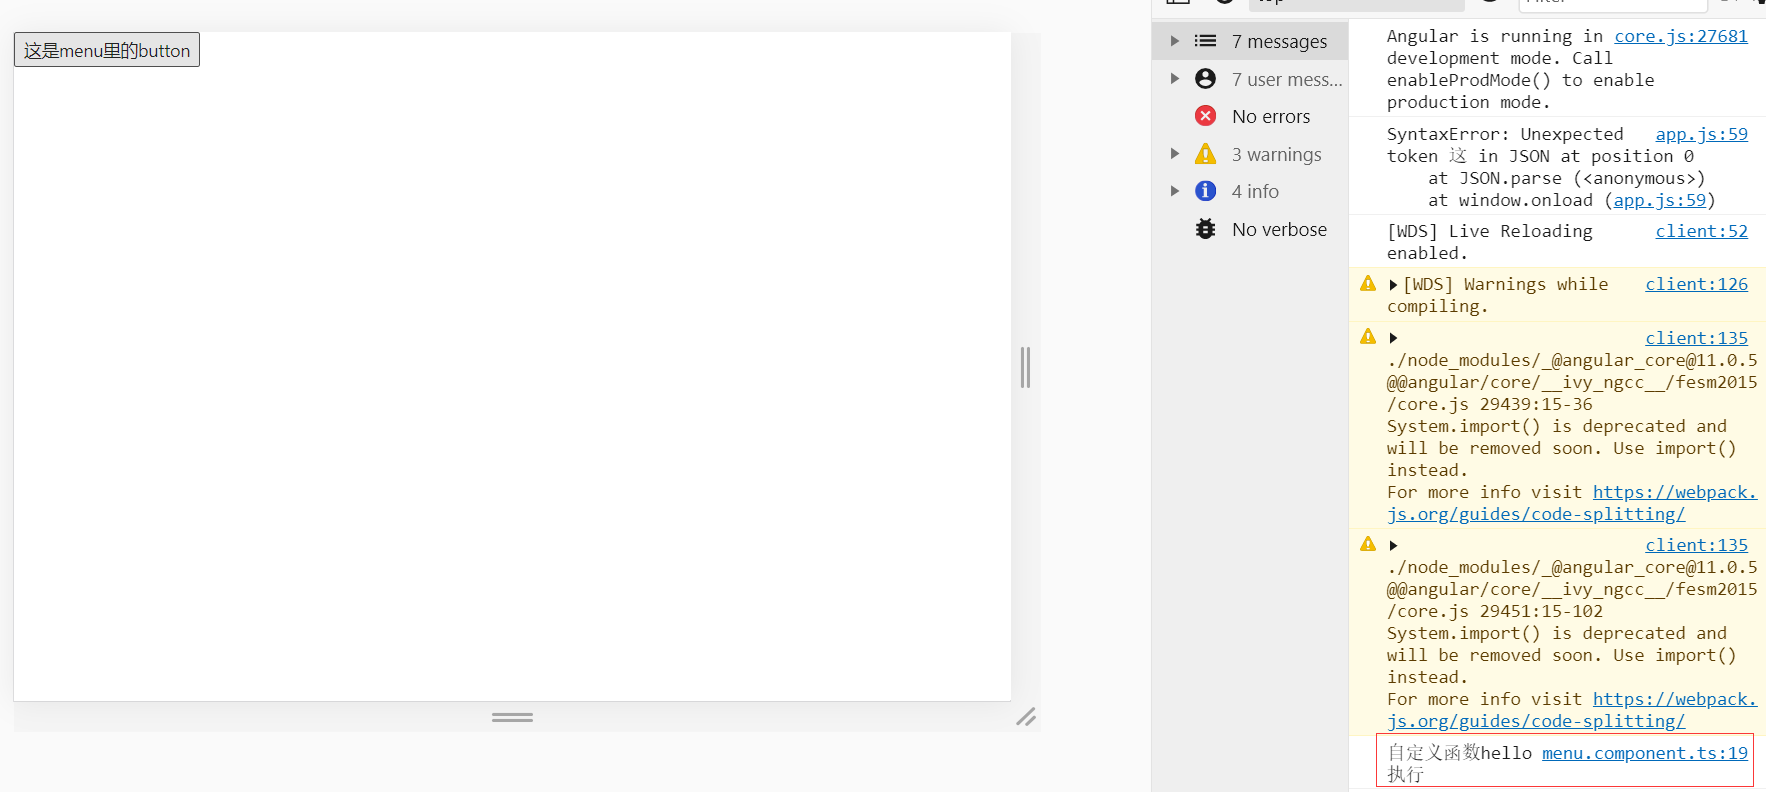Click the messages list icon in sidebar
This screenshot has height=792, width=1766.
click(x=1205, y=41)
